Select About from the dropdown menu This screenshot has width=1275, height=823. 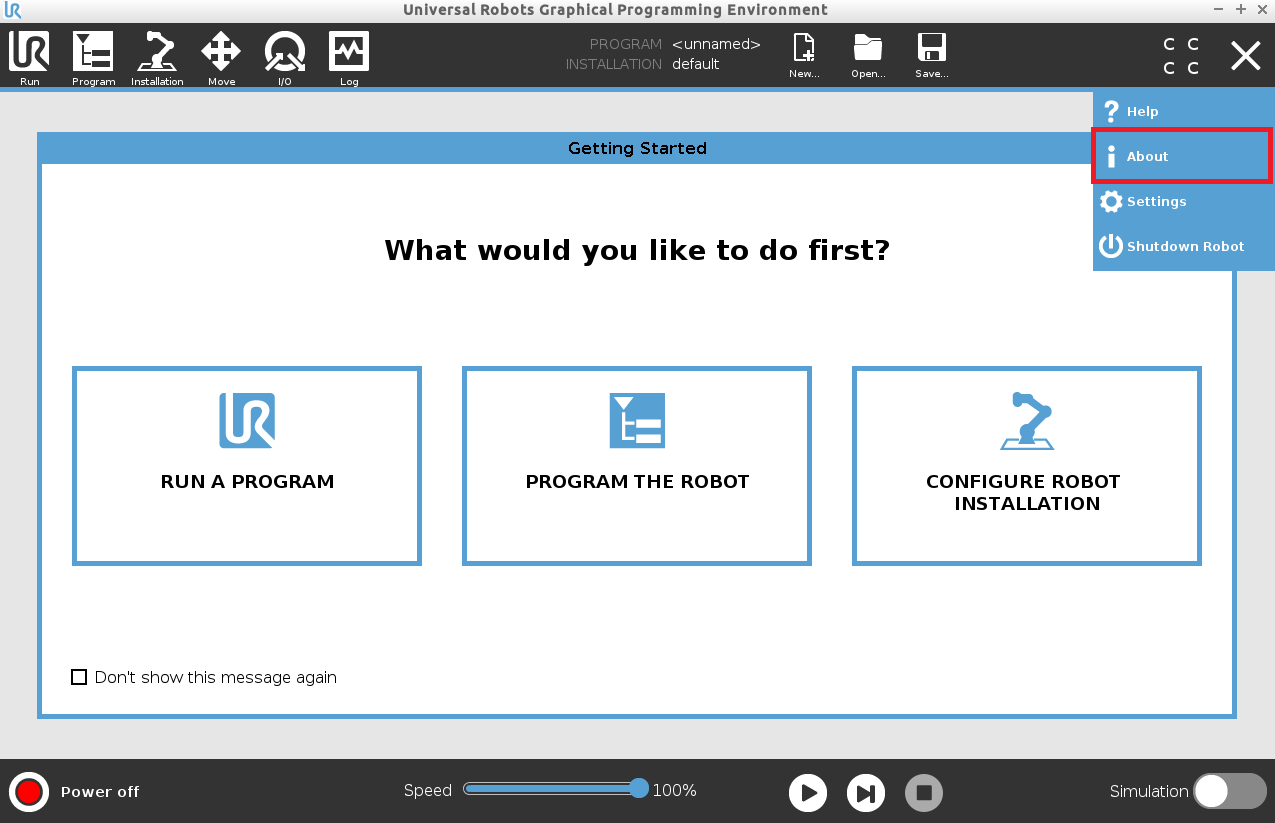tap(1183, 156)
